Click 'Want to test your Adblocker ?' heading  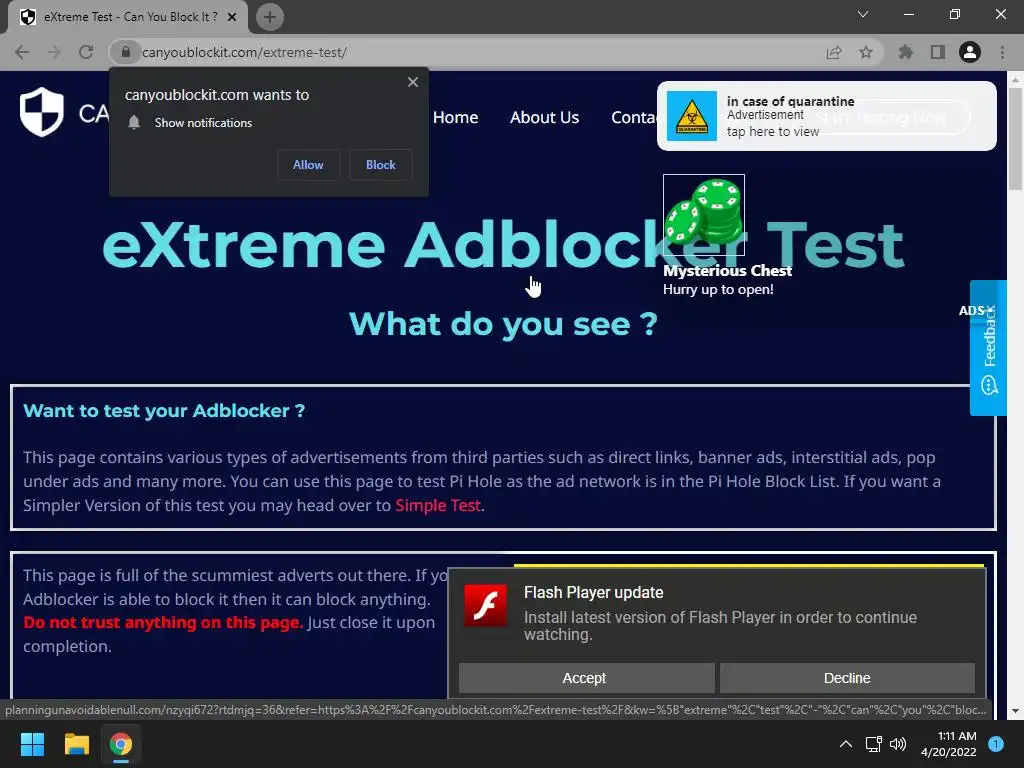tap(164, 411)
